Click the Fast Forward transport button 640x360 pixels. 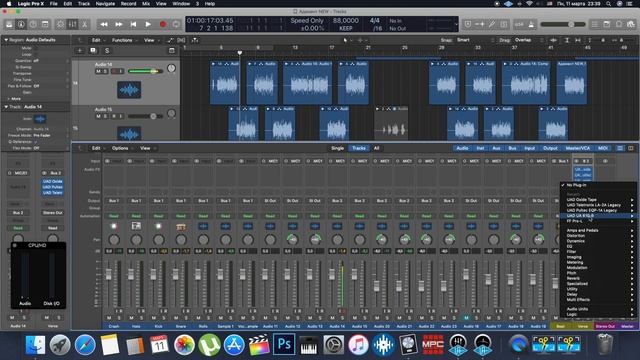119,24
